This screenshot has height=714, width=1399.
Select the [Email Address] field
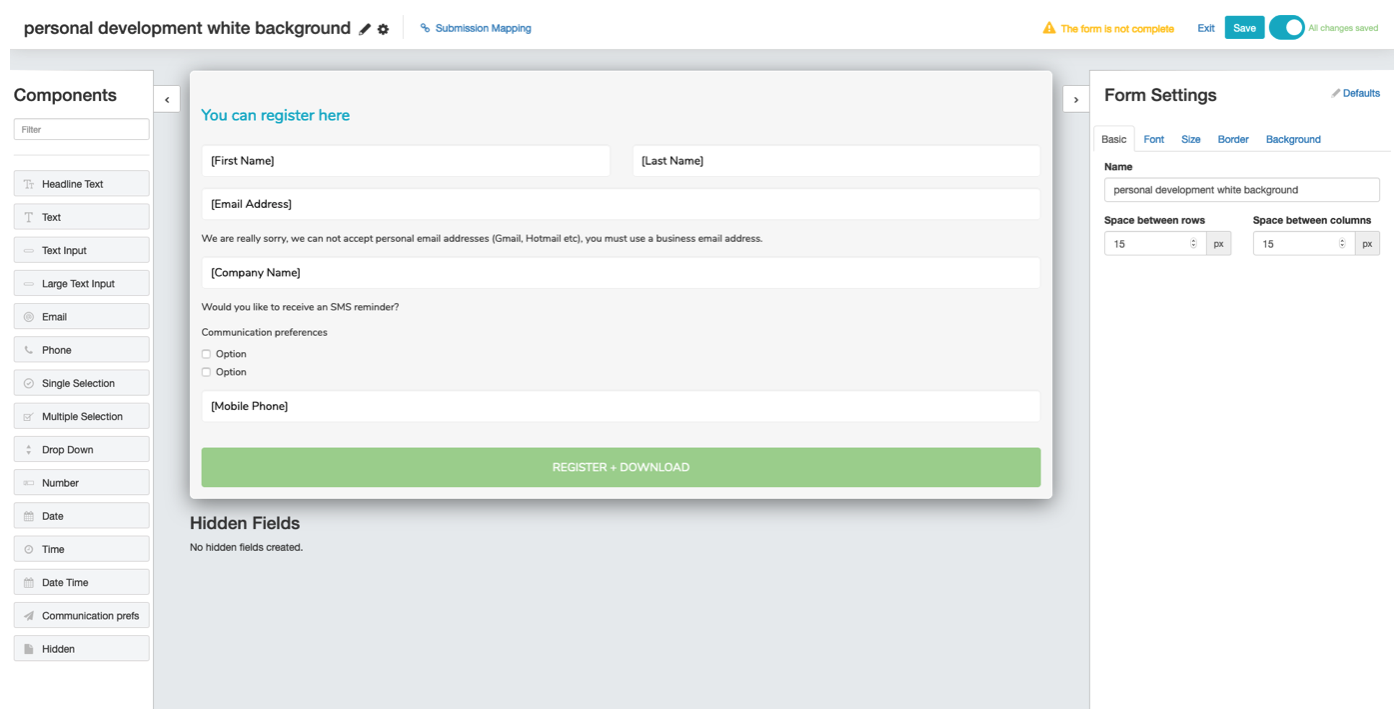[x=621, y=204]
